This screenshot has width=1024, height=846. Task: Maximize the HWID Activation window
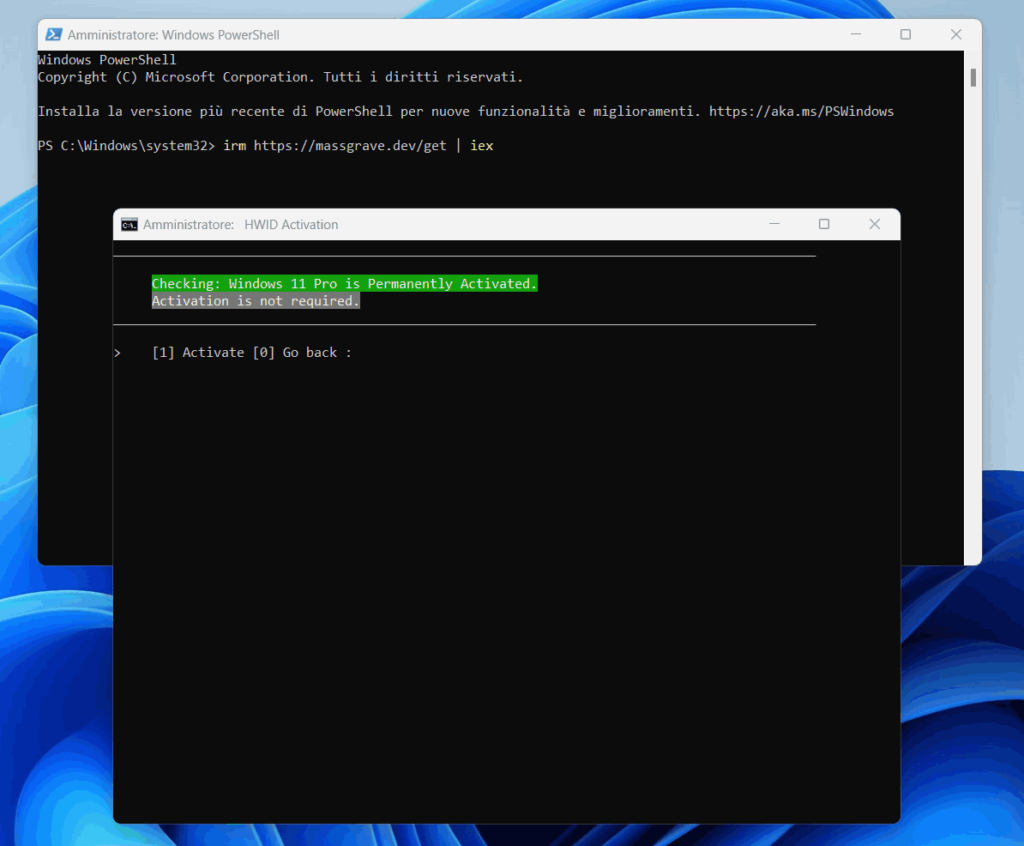pyautogui.click(x=824, y=224)
